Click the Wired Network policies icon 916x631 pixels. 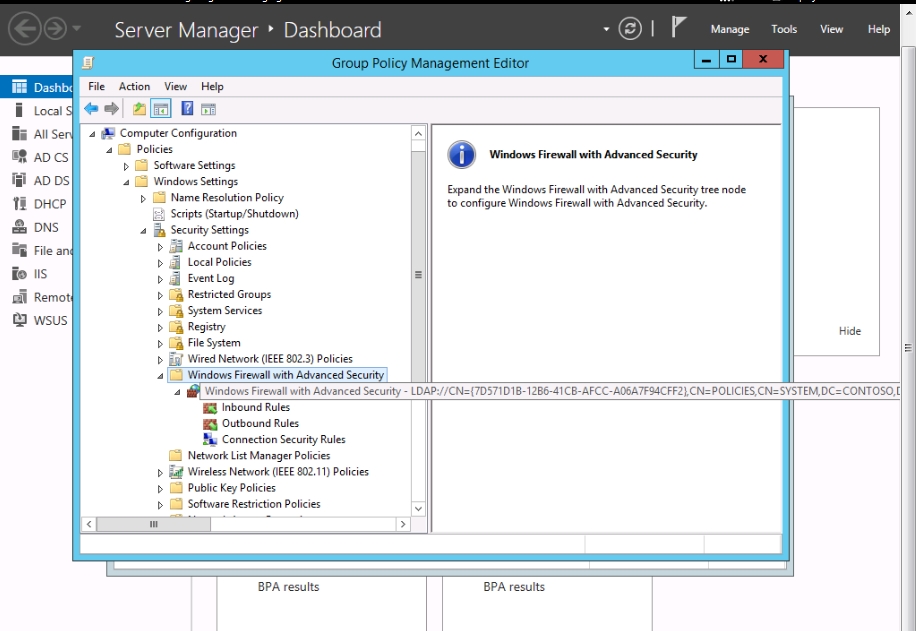tap(176, 359)
